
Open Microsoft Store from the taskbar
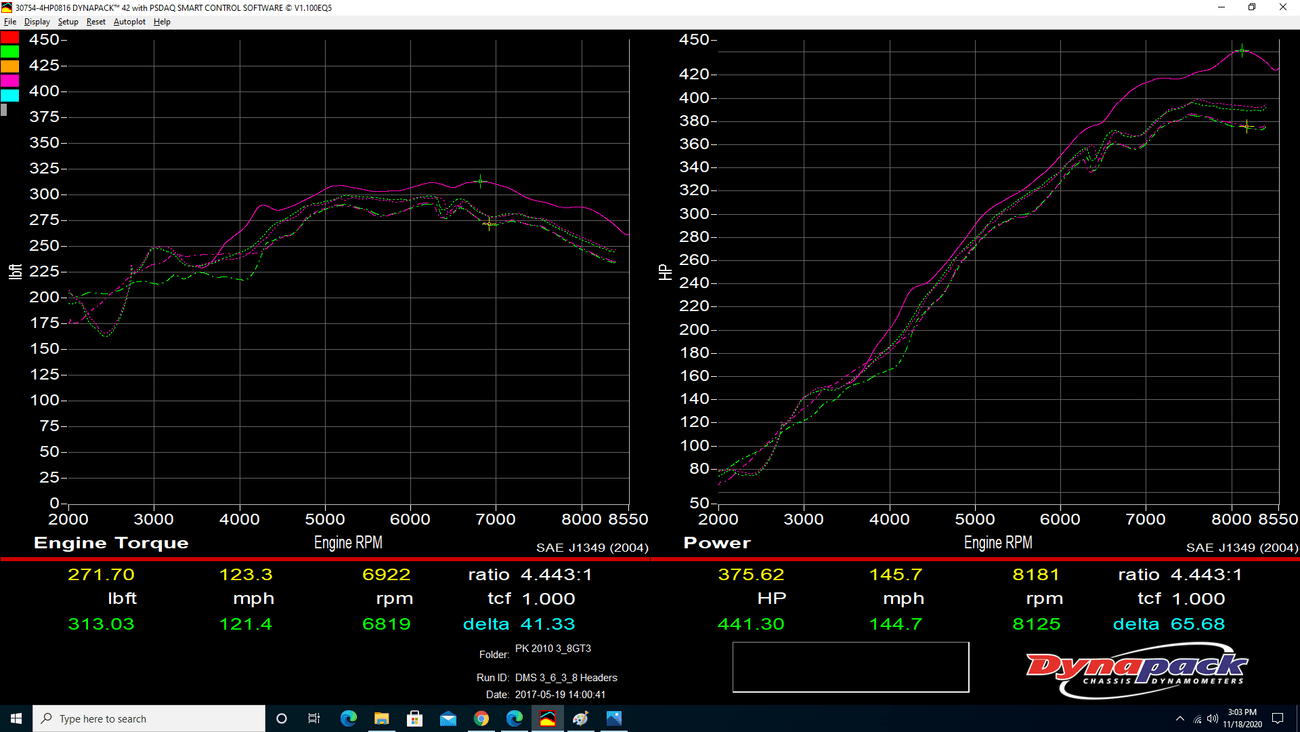pos(415,718)
